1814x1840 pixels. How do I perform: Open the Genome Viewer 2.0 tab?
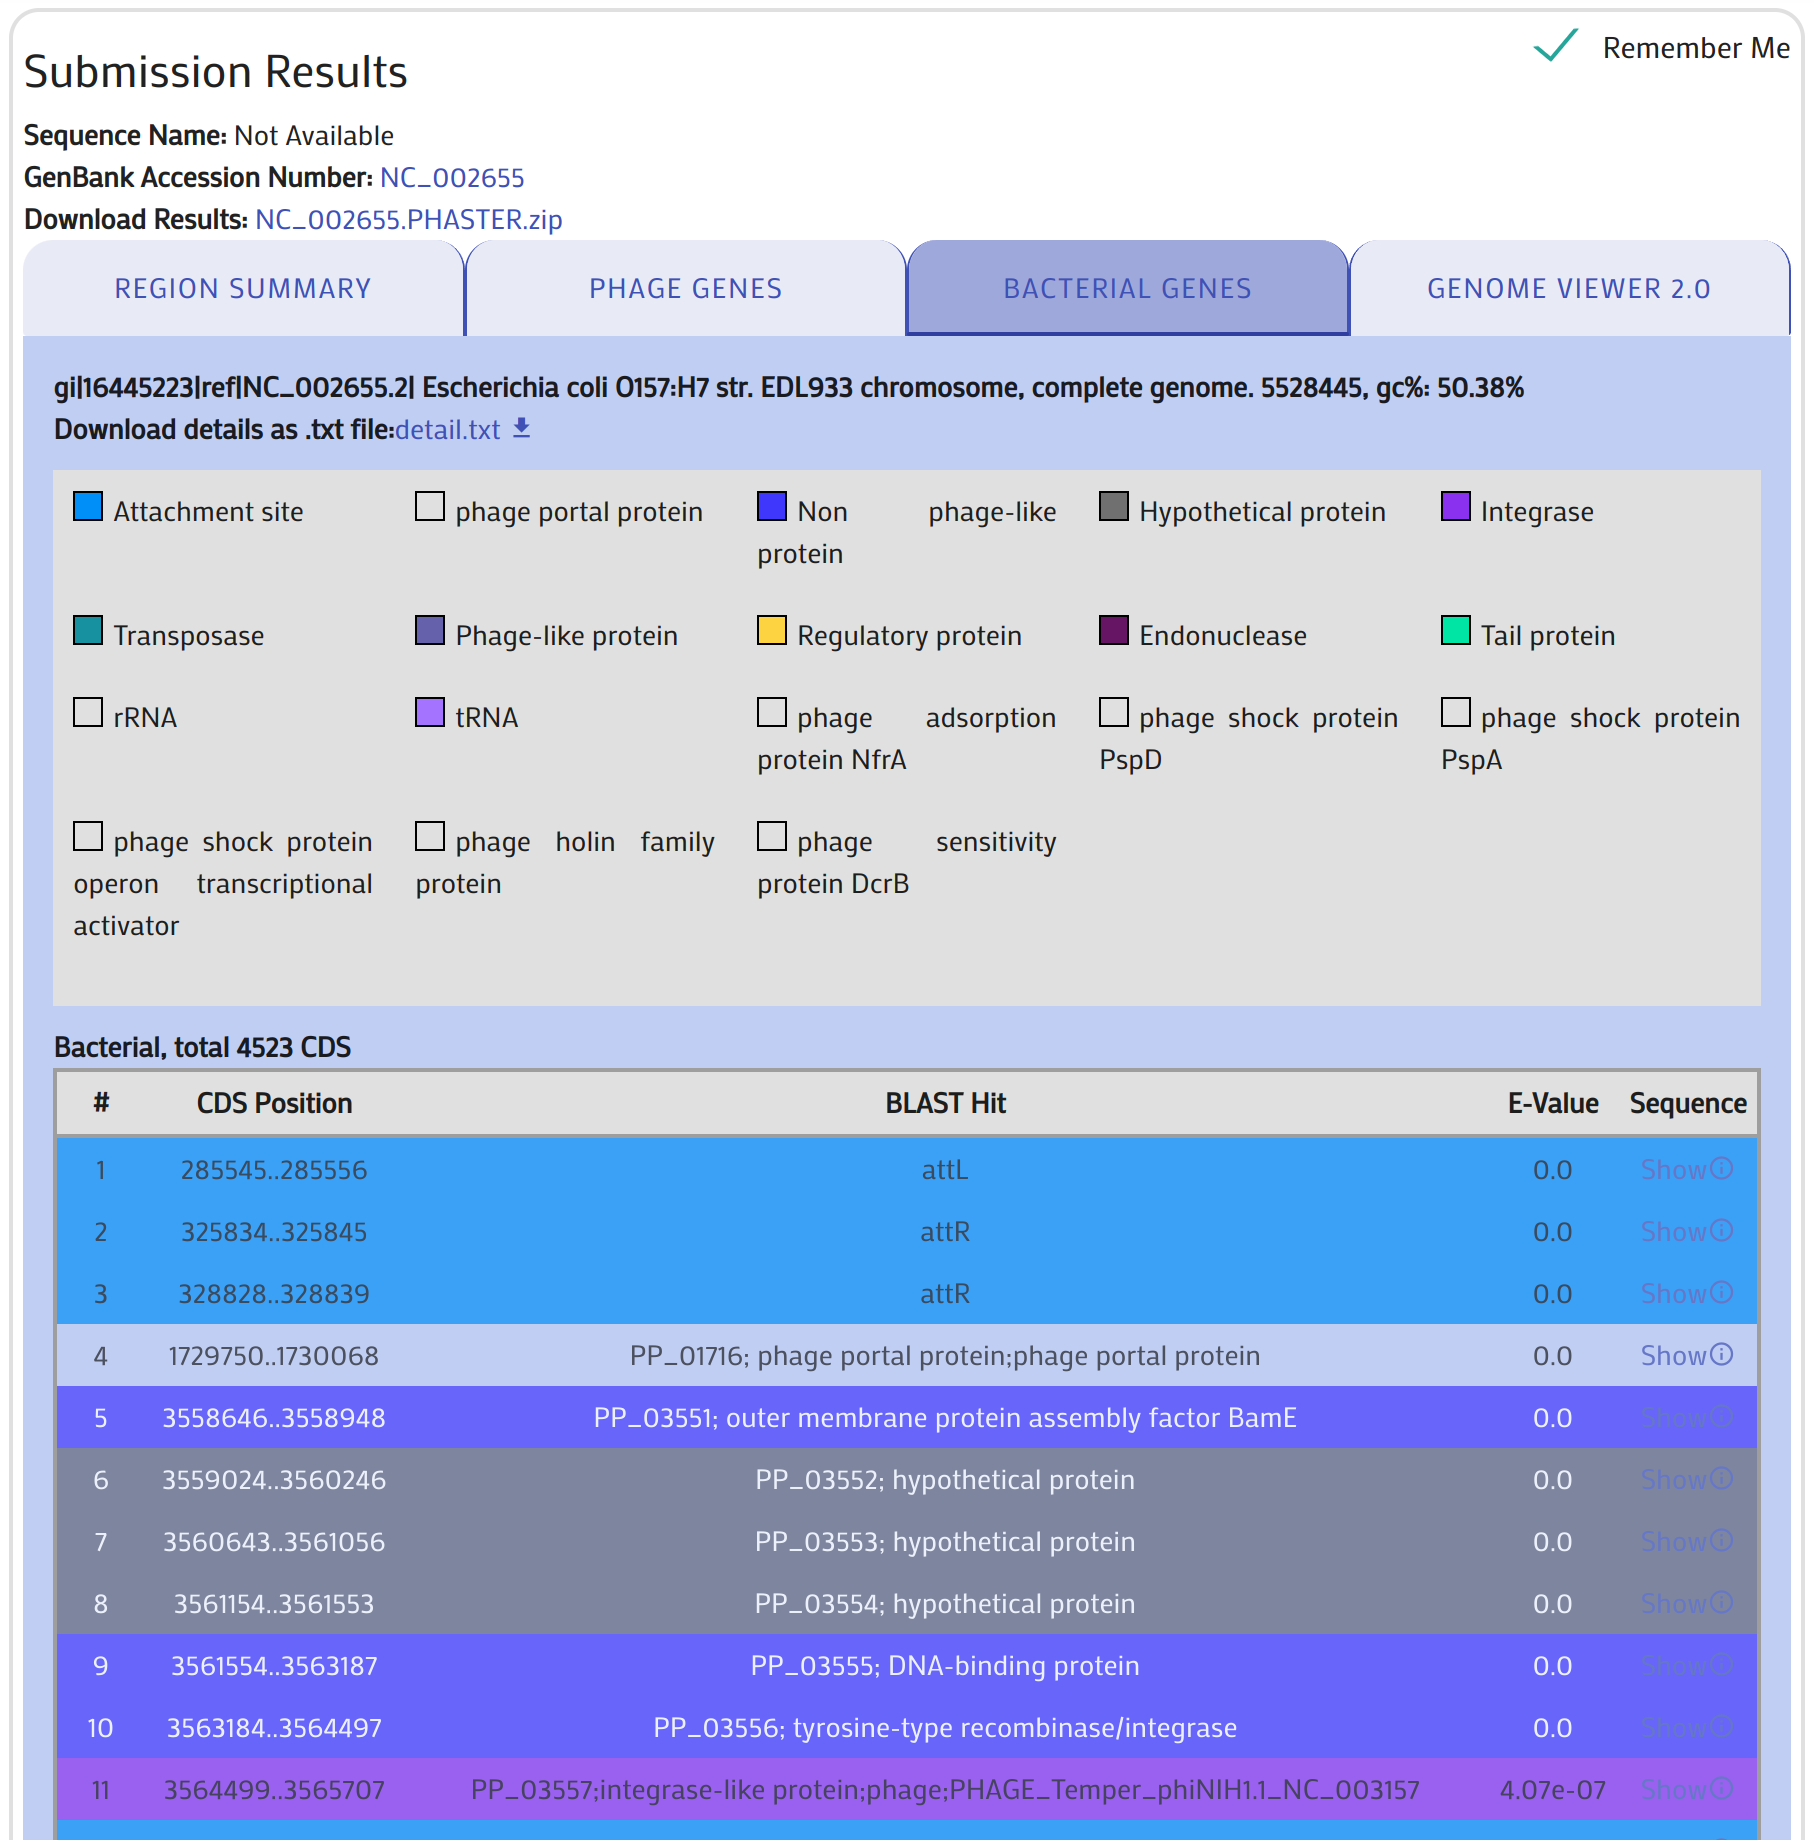(x=1568, y=289)
